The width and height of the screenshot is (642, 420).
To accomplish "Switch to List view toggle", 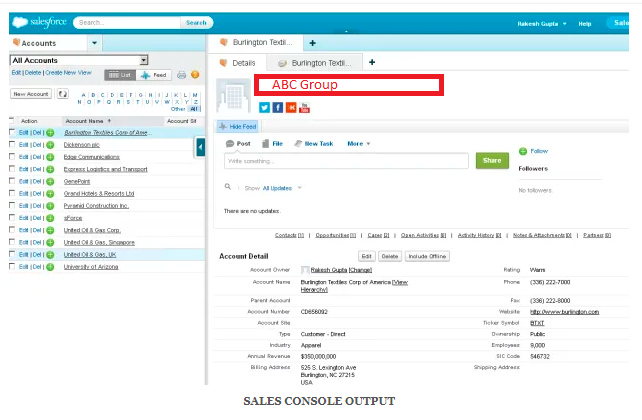I will click(120, 75).
